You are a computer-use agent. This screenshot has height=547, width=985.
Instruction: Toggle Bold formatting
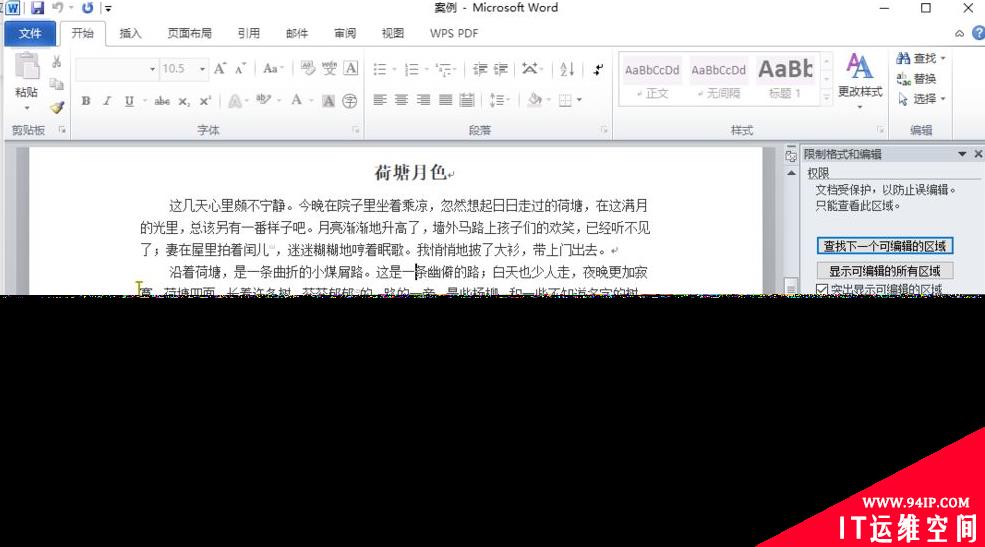[86, 100]
